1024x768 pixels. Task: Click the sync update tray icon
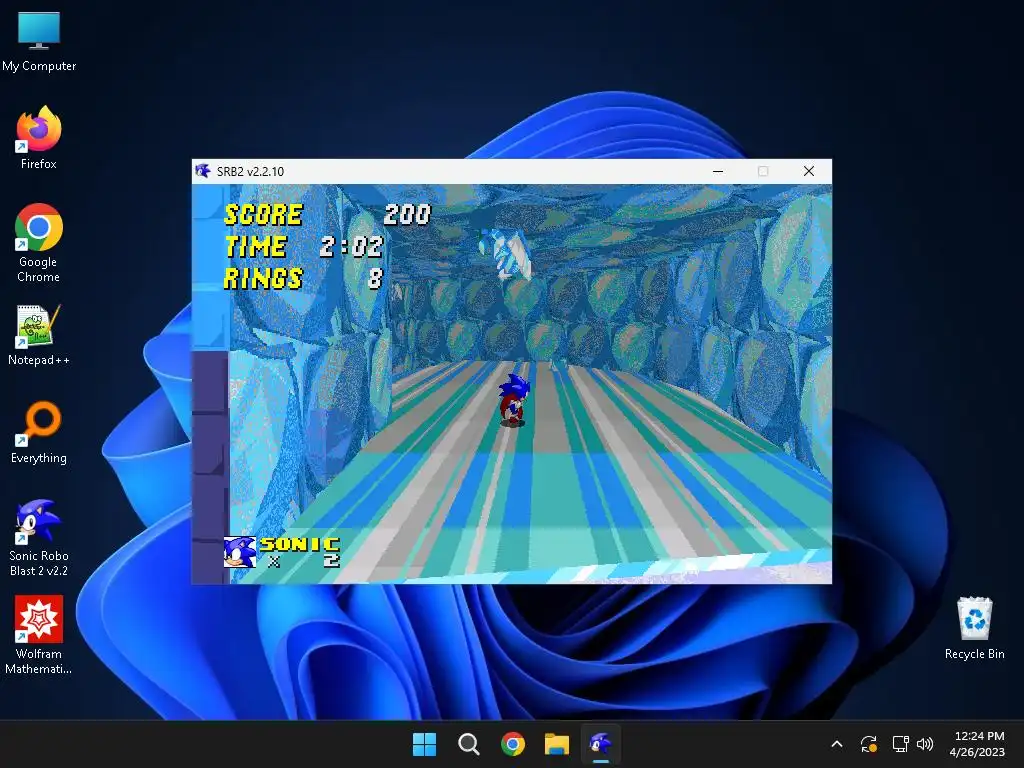pos(869,744)
